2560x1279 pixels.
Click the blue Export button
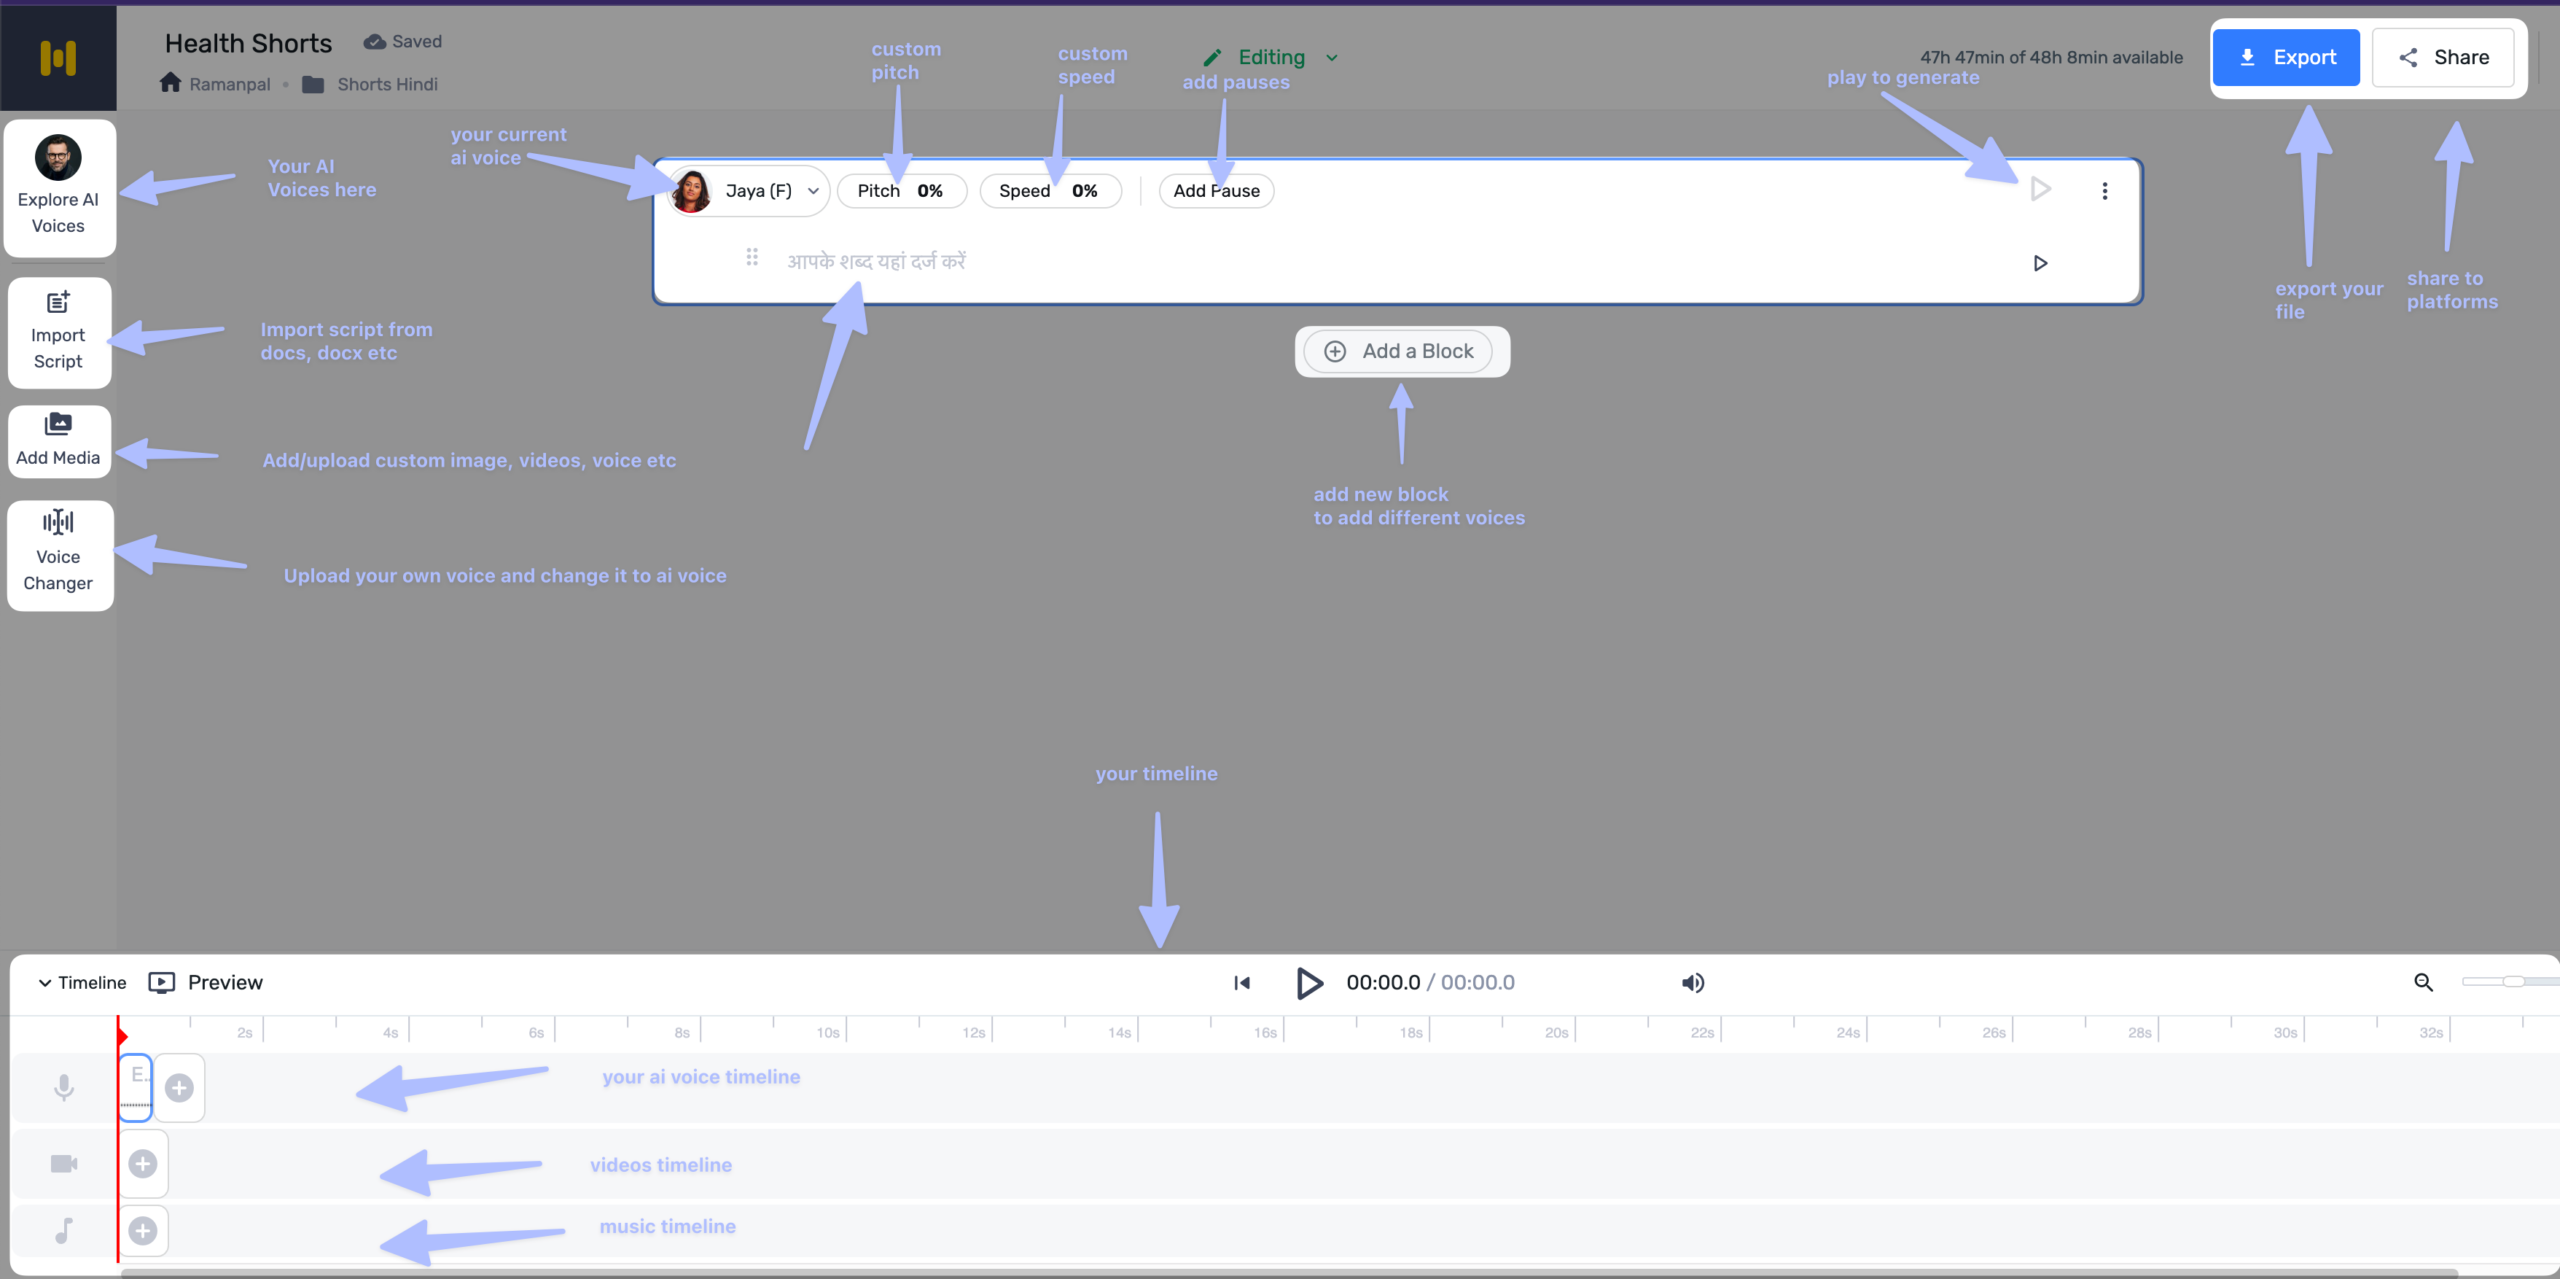click(2285, 58)
